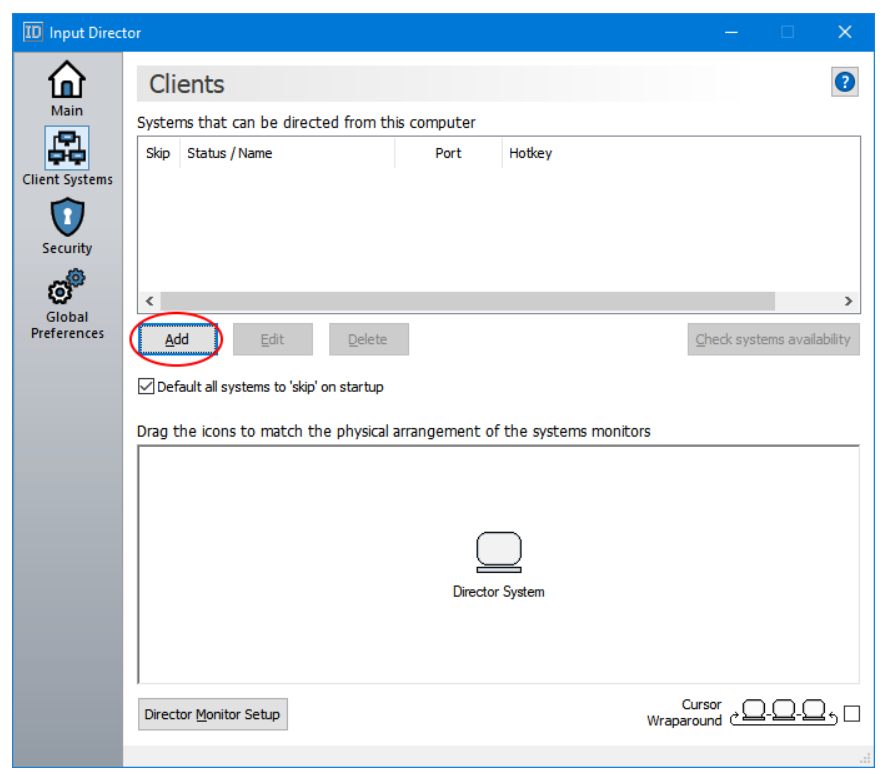The image size is (884, 774).
Task: Click the Add client button
Action: [178, 339]
